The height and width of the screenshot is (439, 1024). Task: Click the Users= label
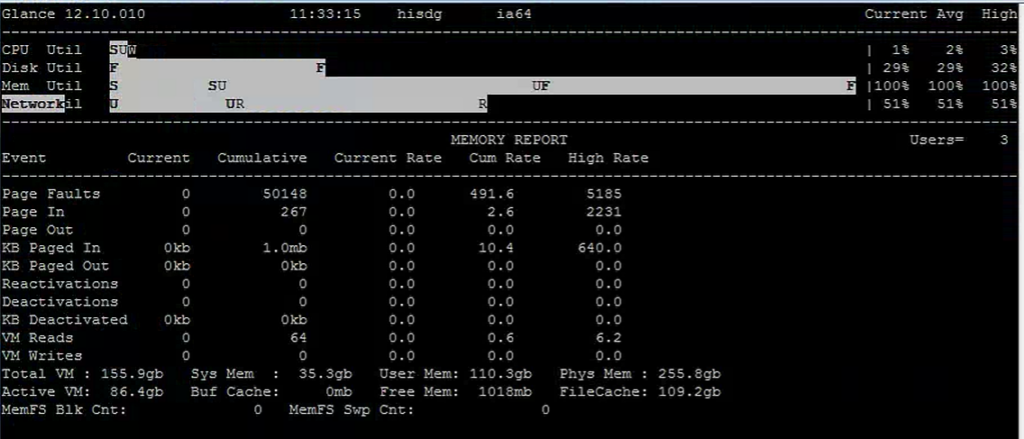click(936, 140)
